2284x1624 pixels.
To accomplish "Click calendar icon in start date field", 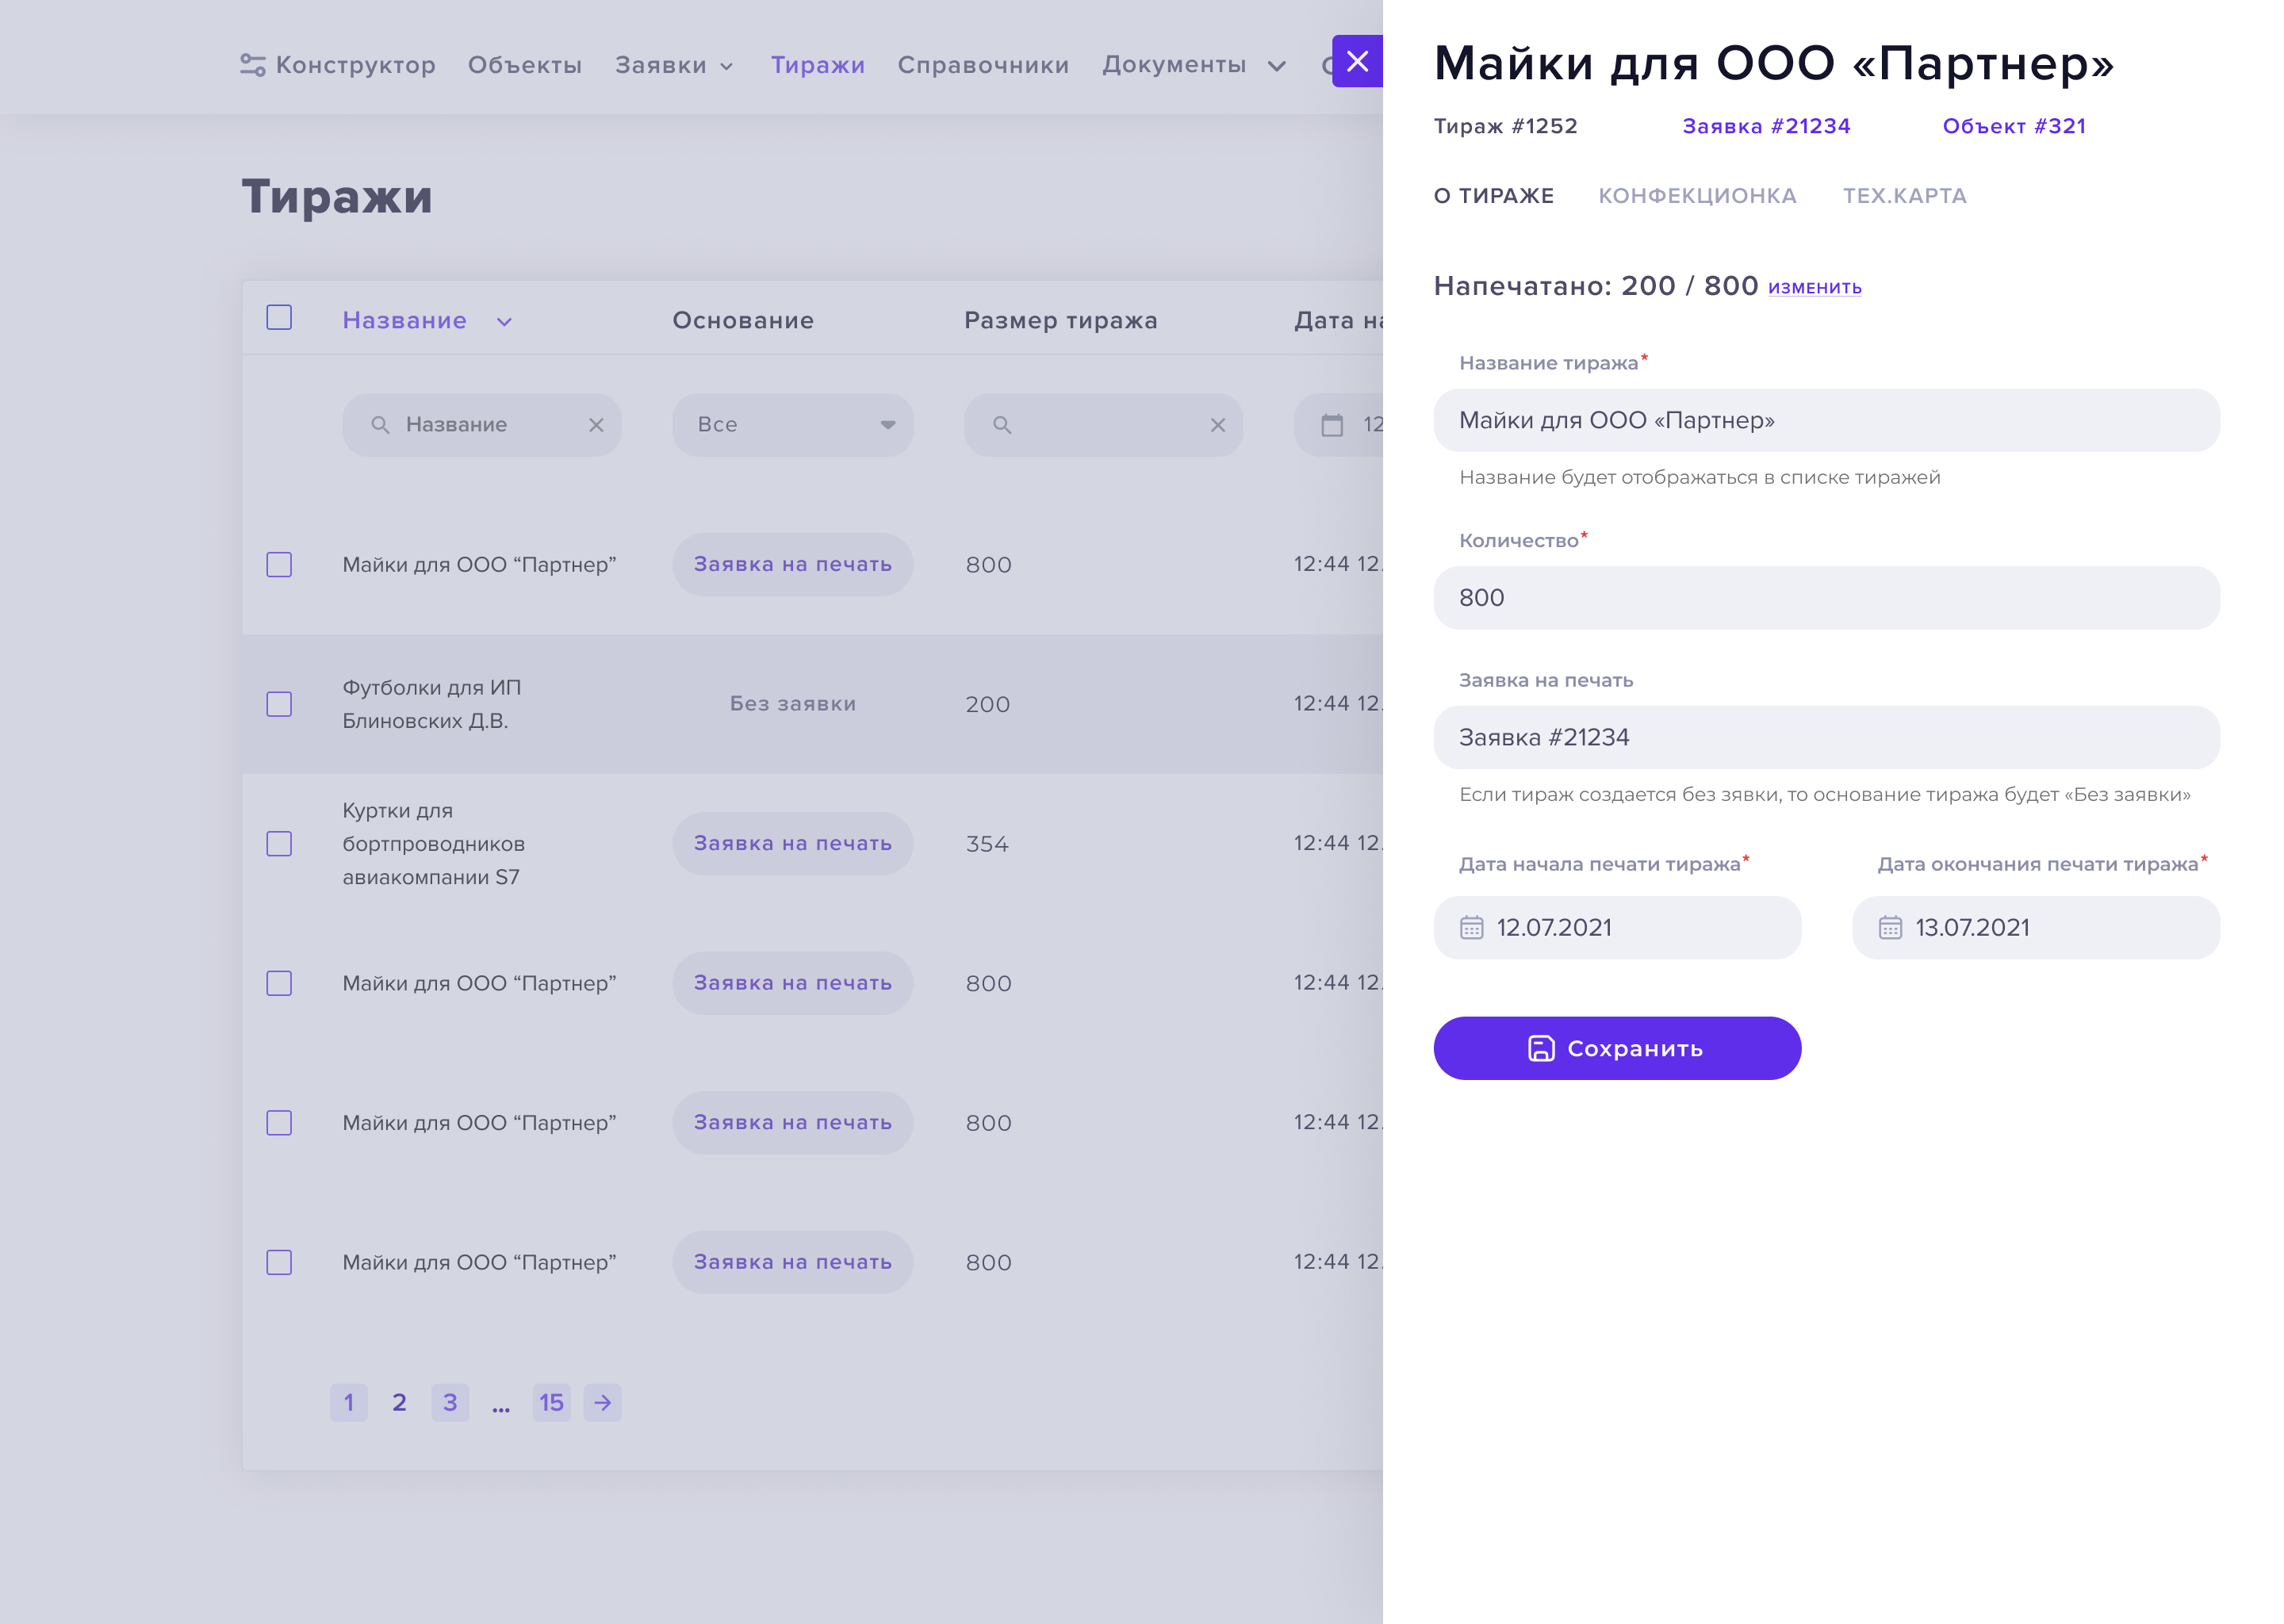I will point(1471,928).
